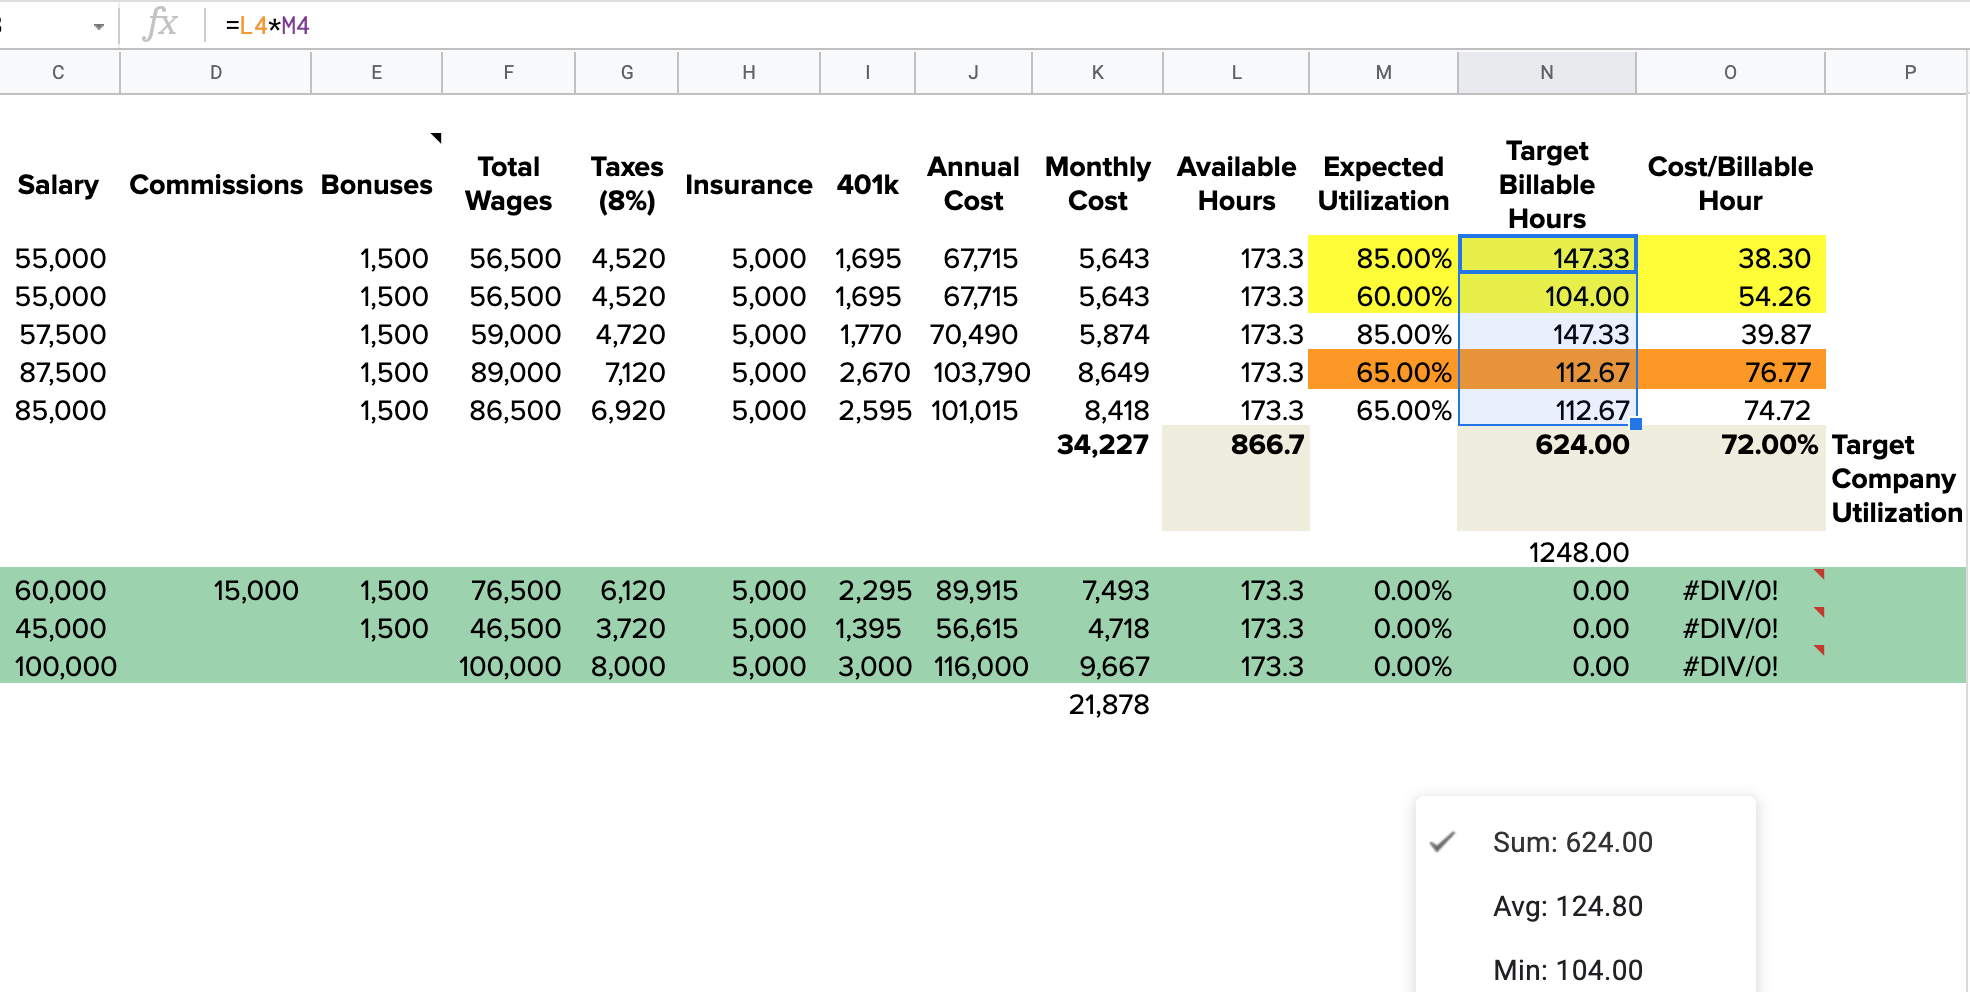Select column E header
Screen dimensions: 1970x992
click(x=377, y=72)
